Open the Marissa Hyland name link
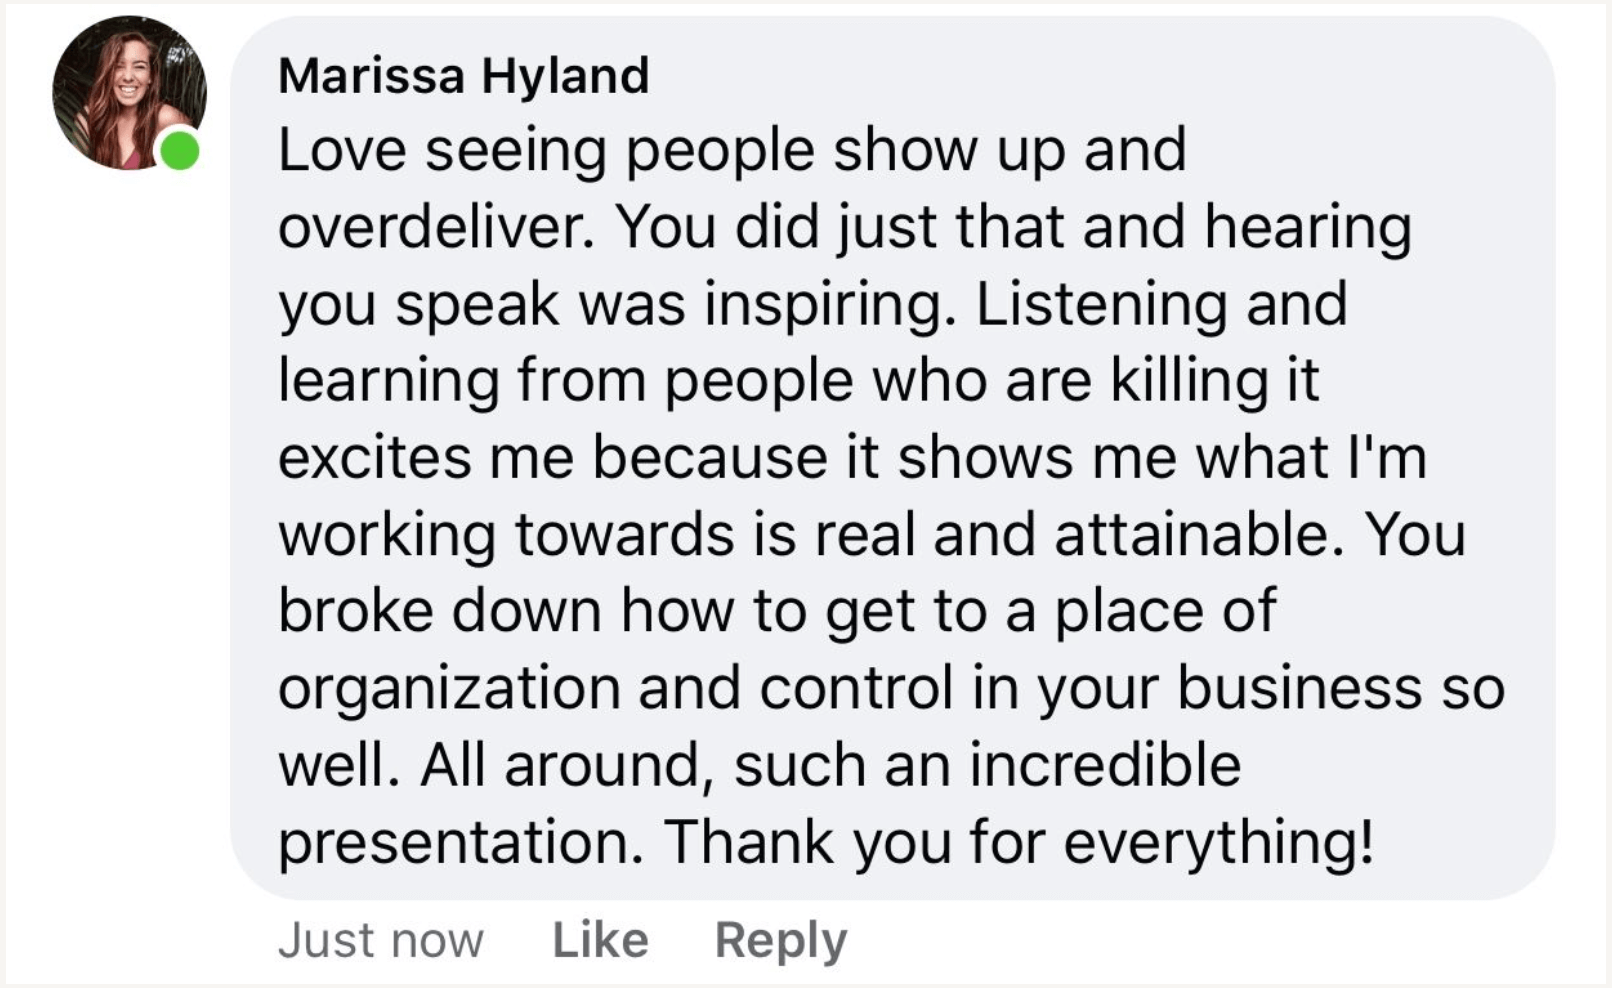This screenshot has height=988, width=1612. click(464, 76)
